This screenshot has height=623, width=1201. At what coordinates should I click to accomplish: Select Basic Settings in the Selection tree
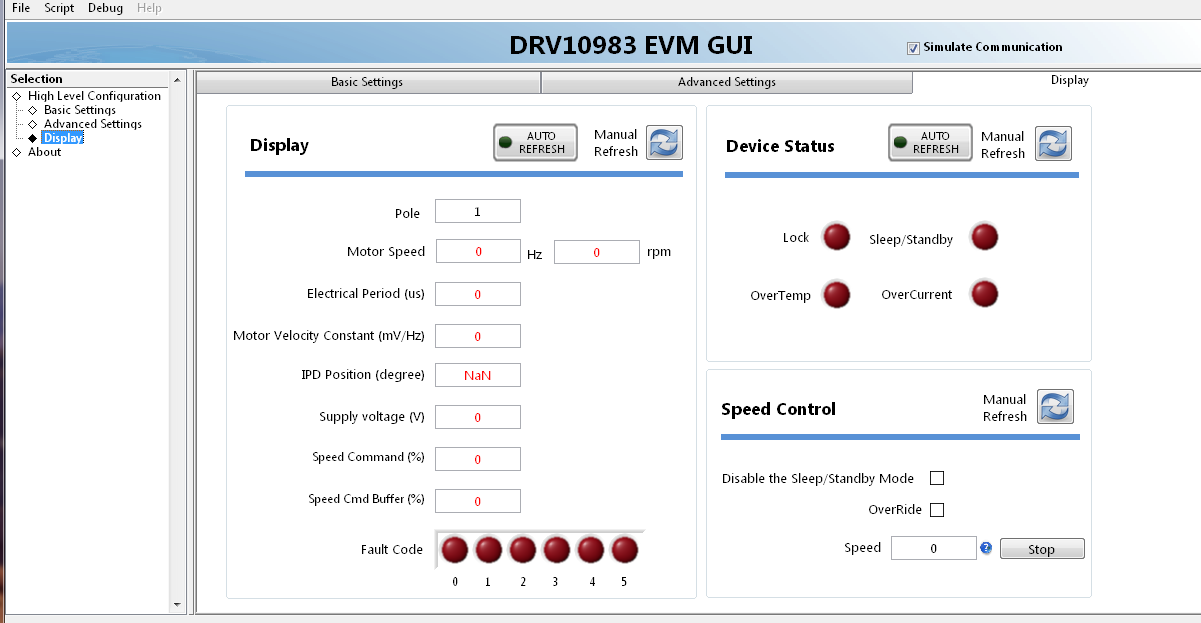[x=80, y=110]
